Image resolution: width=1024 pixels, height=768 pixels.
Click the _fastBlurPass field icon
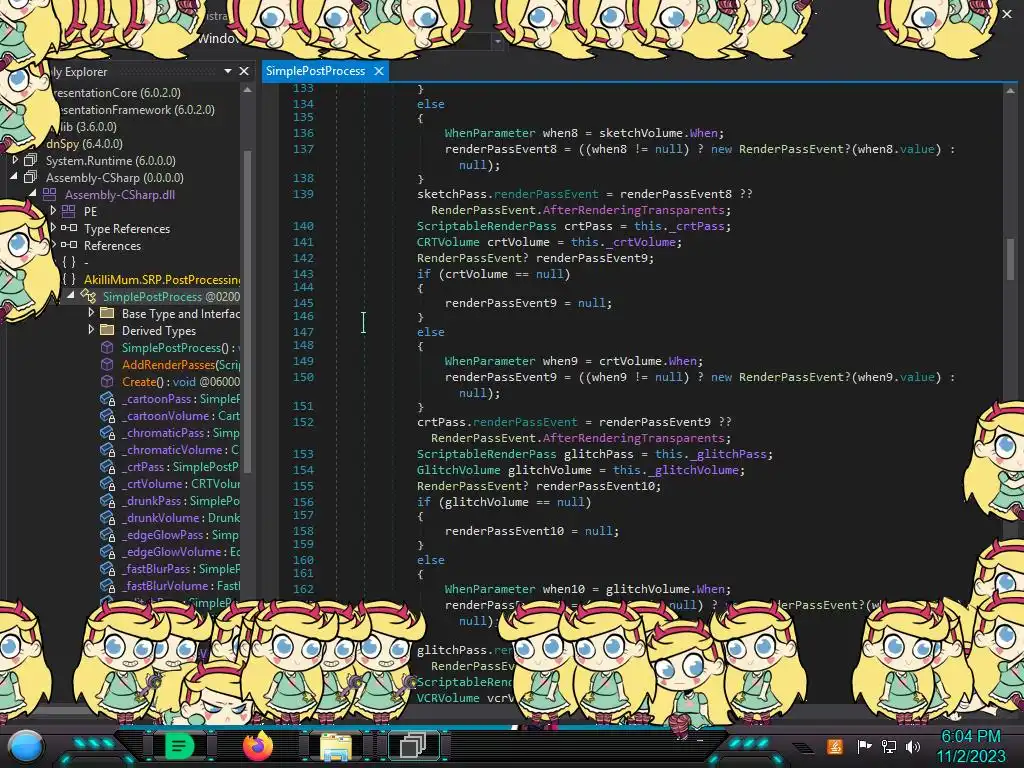point(107,569)
